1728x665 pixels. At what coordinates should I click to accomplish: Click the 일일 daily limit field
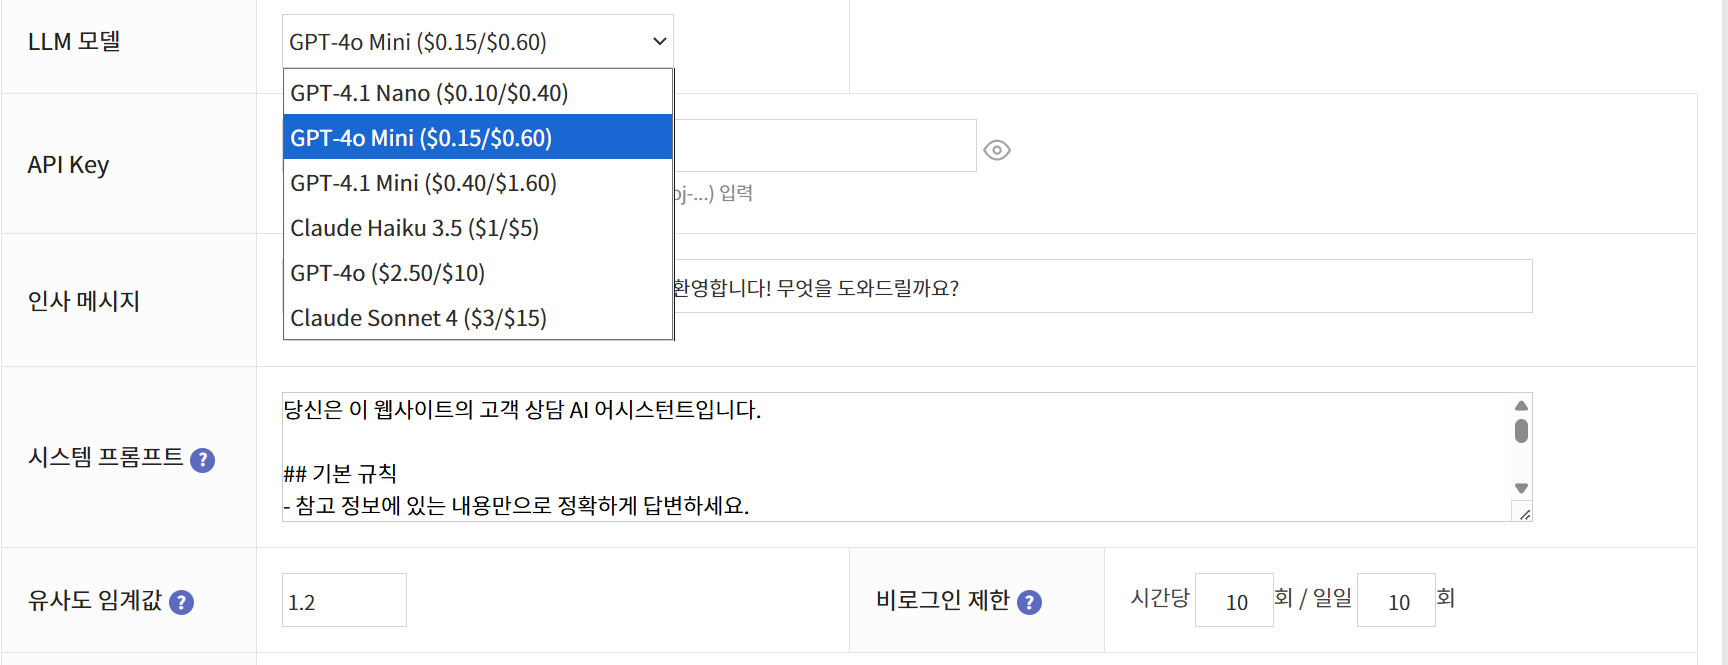1396,601
